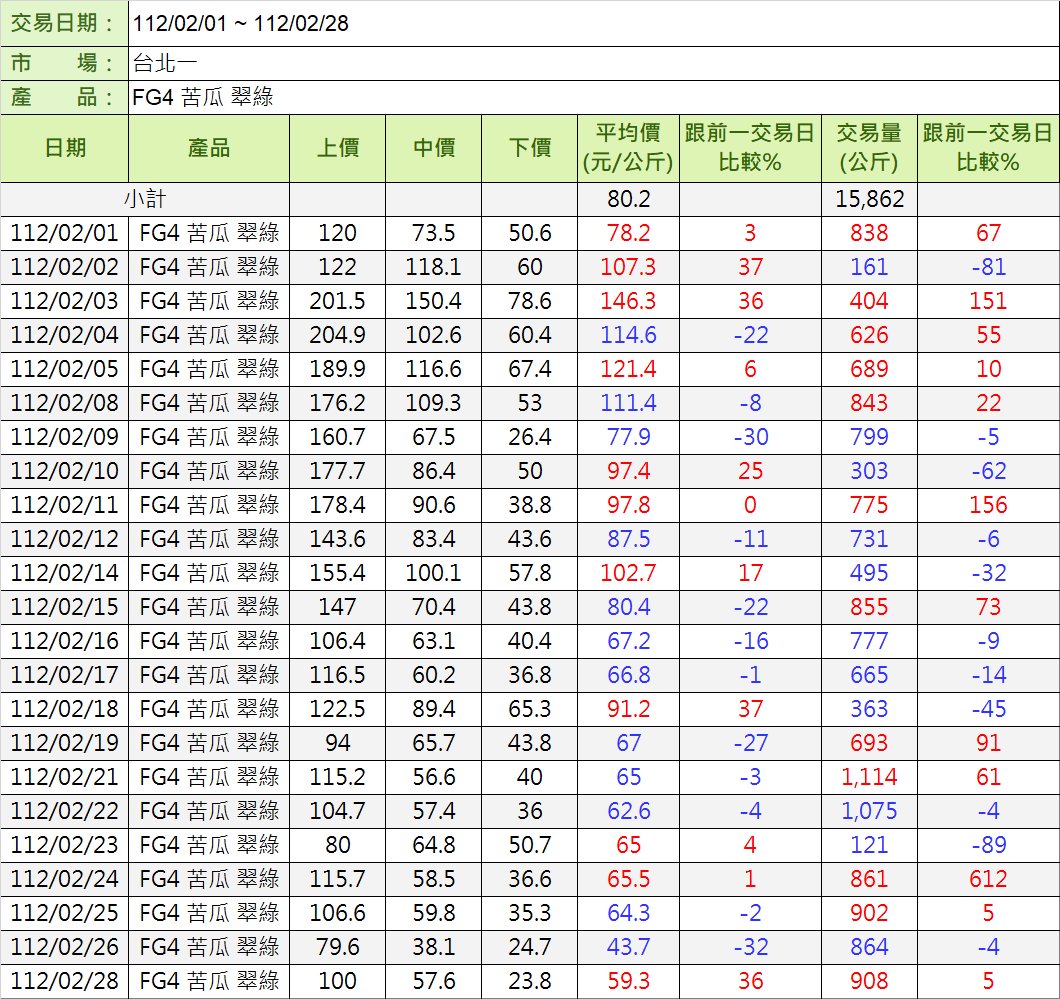Click the date cell 112/02/28
The width and height of the screenshot is (1060, 999).
coord(65,981)
